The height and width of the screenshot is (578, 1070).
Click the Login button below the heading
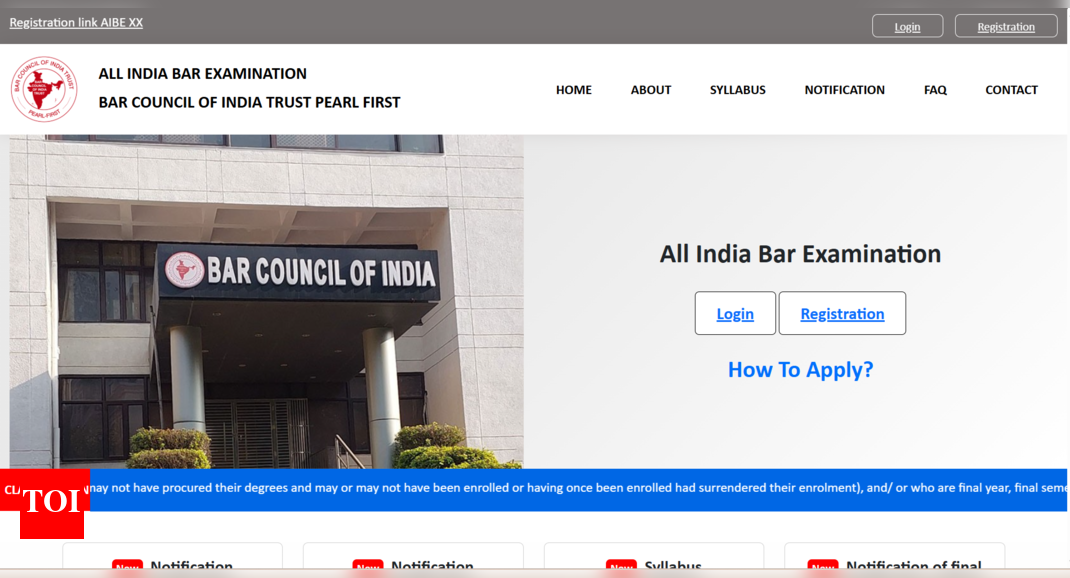pyautogui.click(x=735, y=313)
